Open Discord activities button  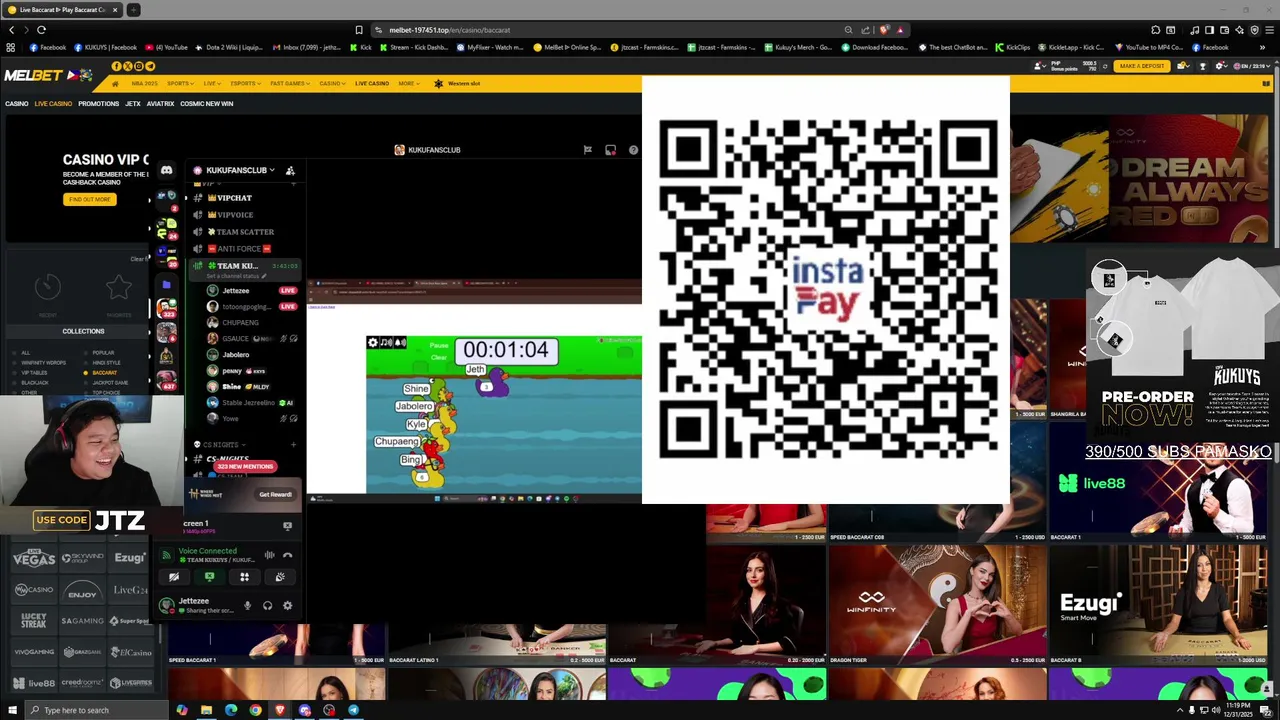tap(244, 577)
